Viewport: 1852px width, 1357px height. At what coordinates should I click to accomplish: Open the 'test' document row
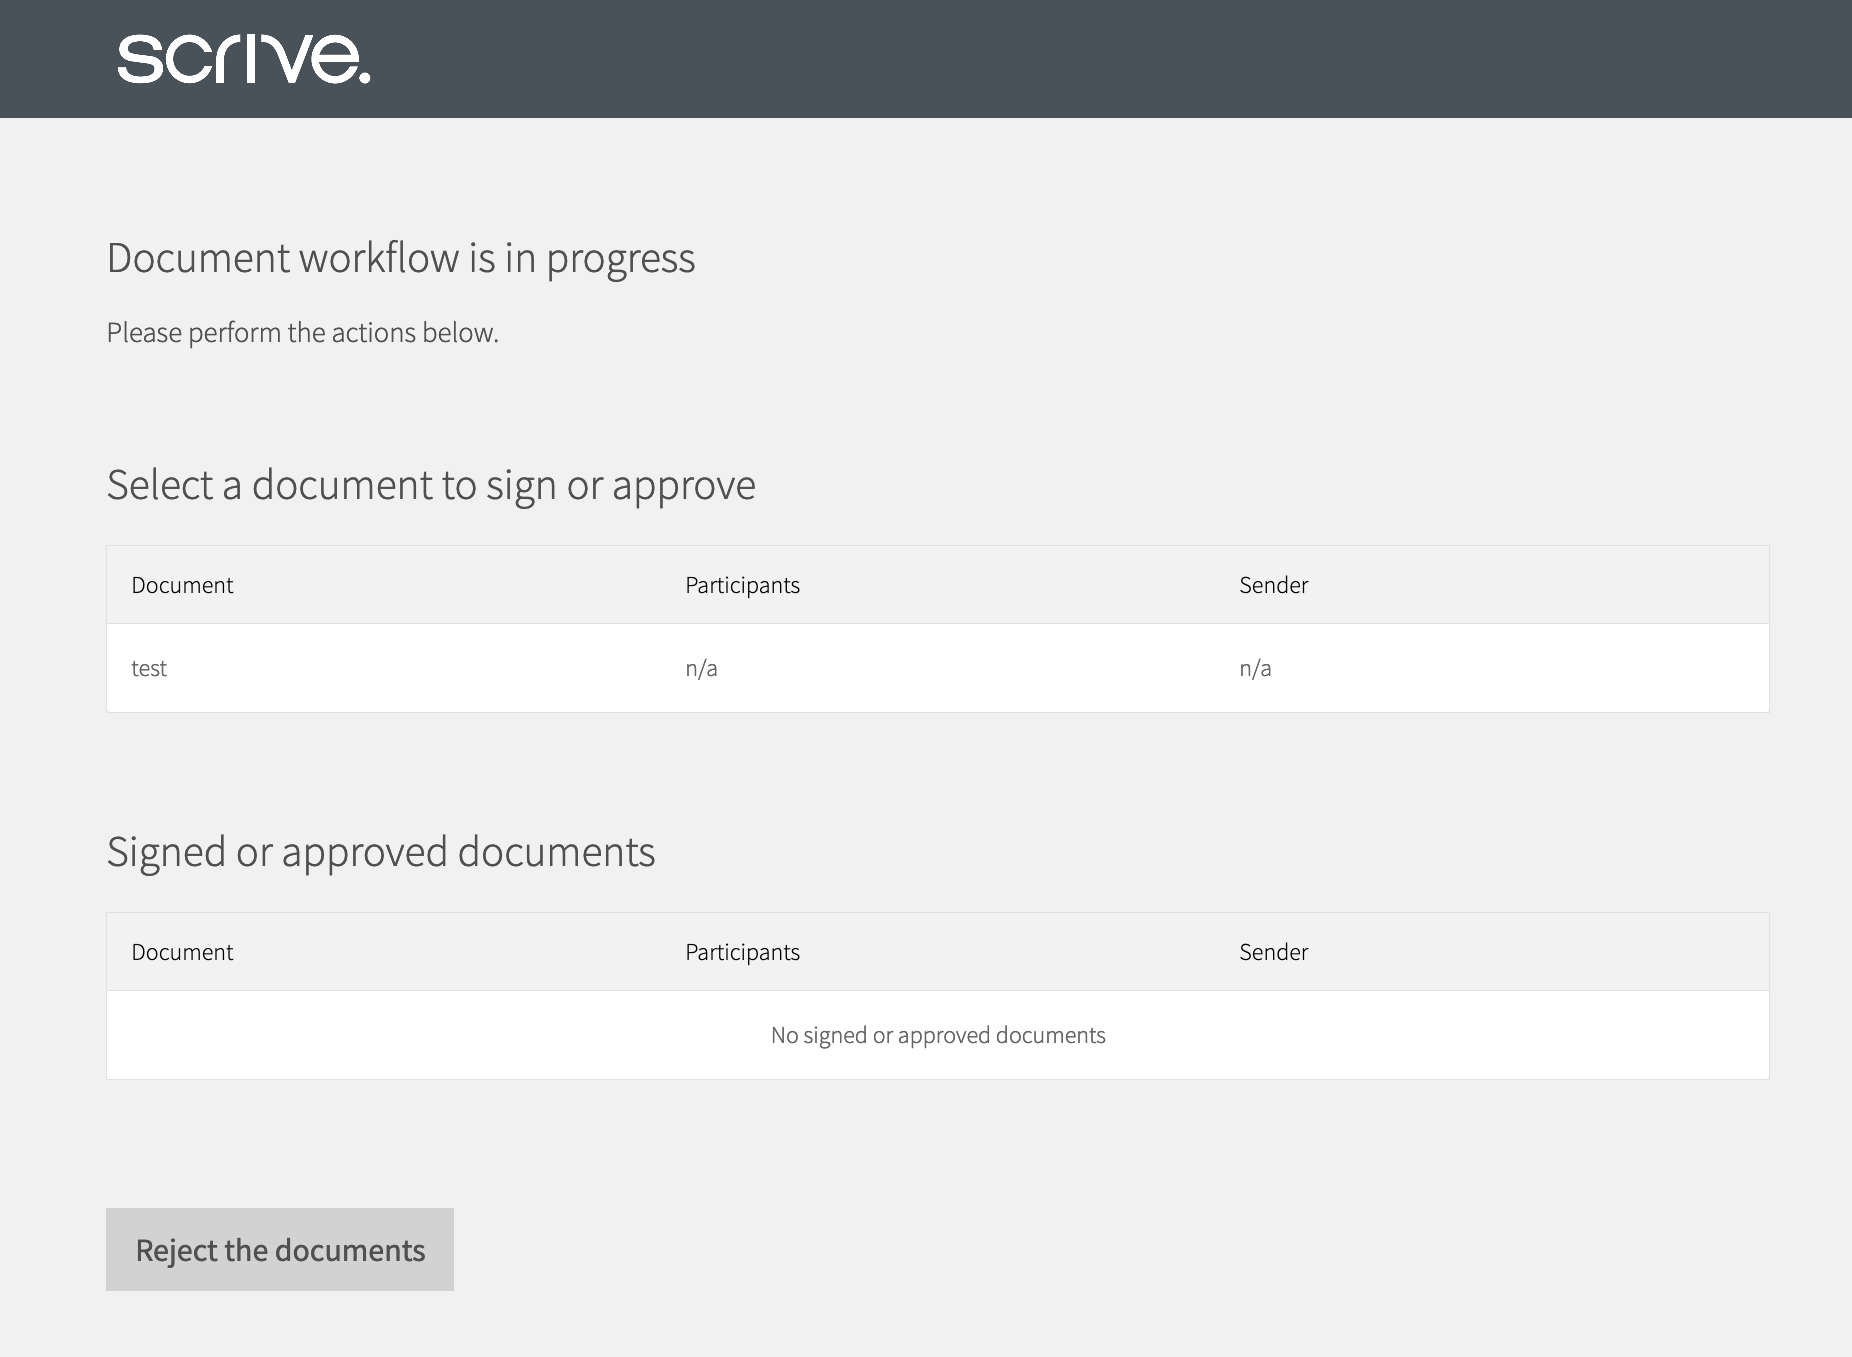(x=938, y=668)
